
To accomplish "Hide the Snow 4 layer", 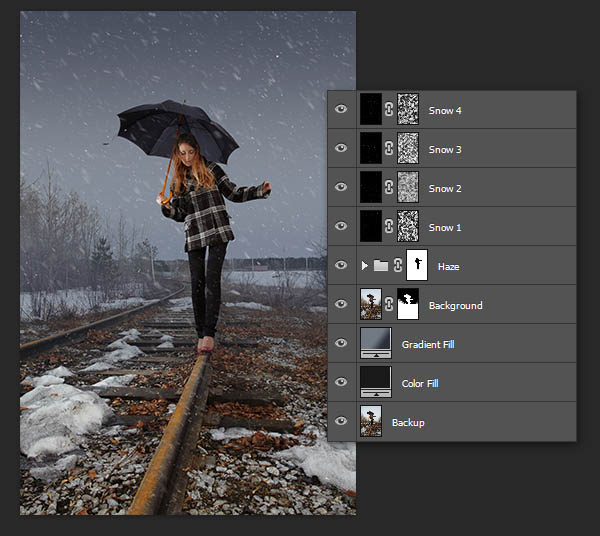I will point(341,110).
